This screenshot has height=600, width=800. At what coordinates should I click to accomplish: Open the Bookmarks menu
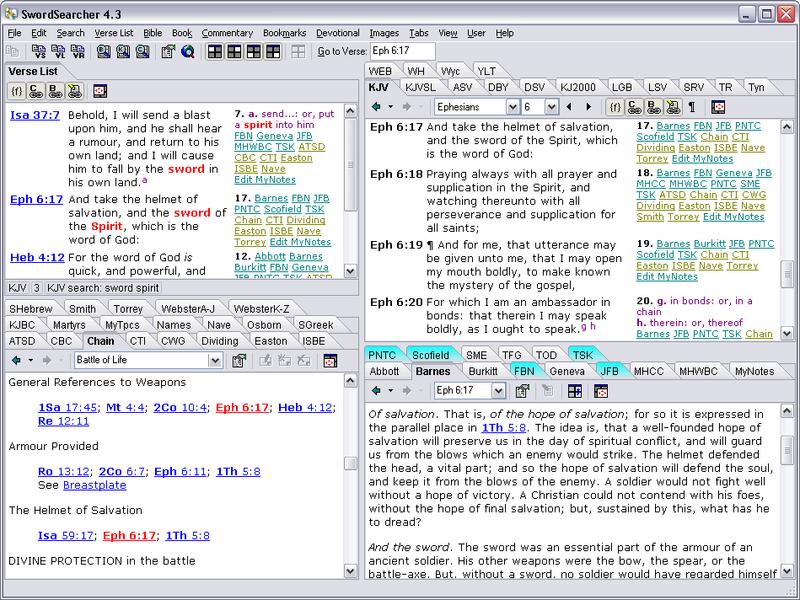pyautogui.click(x=285, y=33)
